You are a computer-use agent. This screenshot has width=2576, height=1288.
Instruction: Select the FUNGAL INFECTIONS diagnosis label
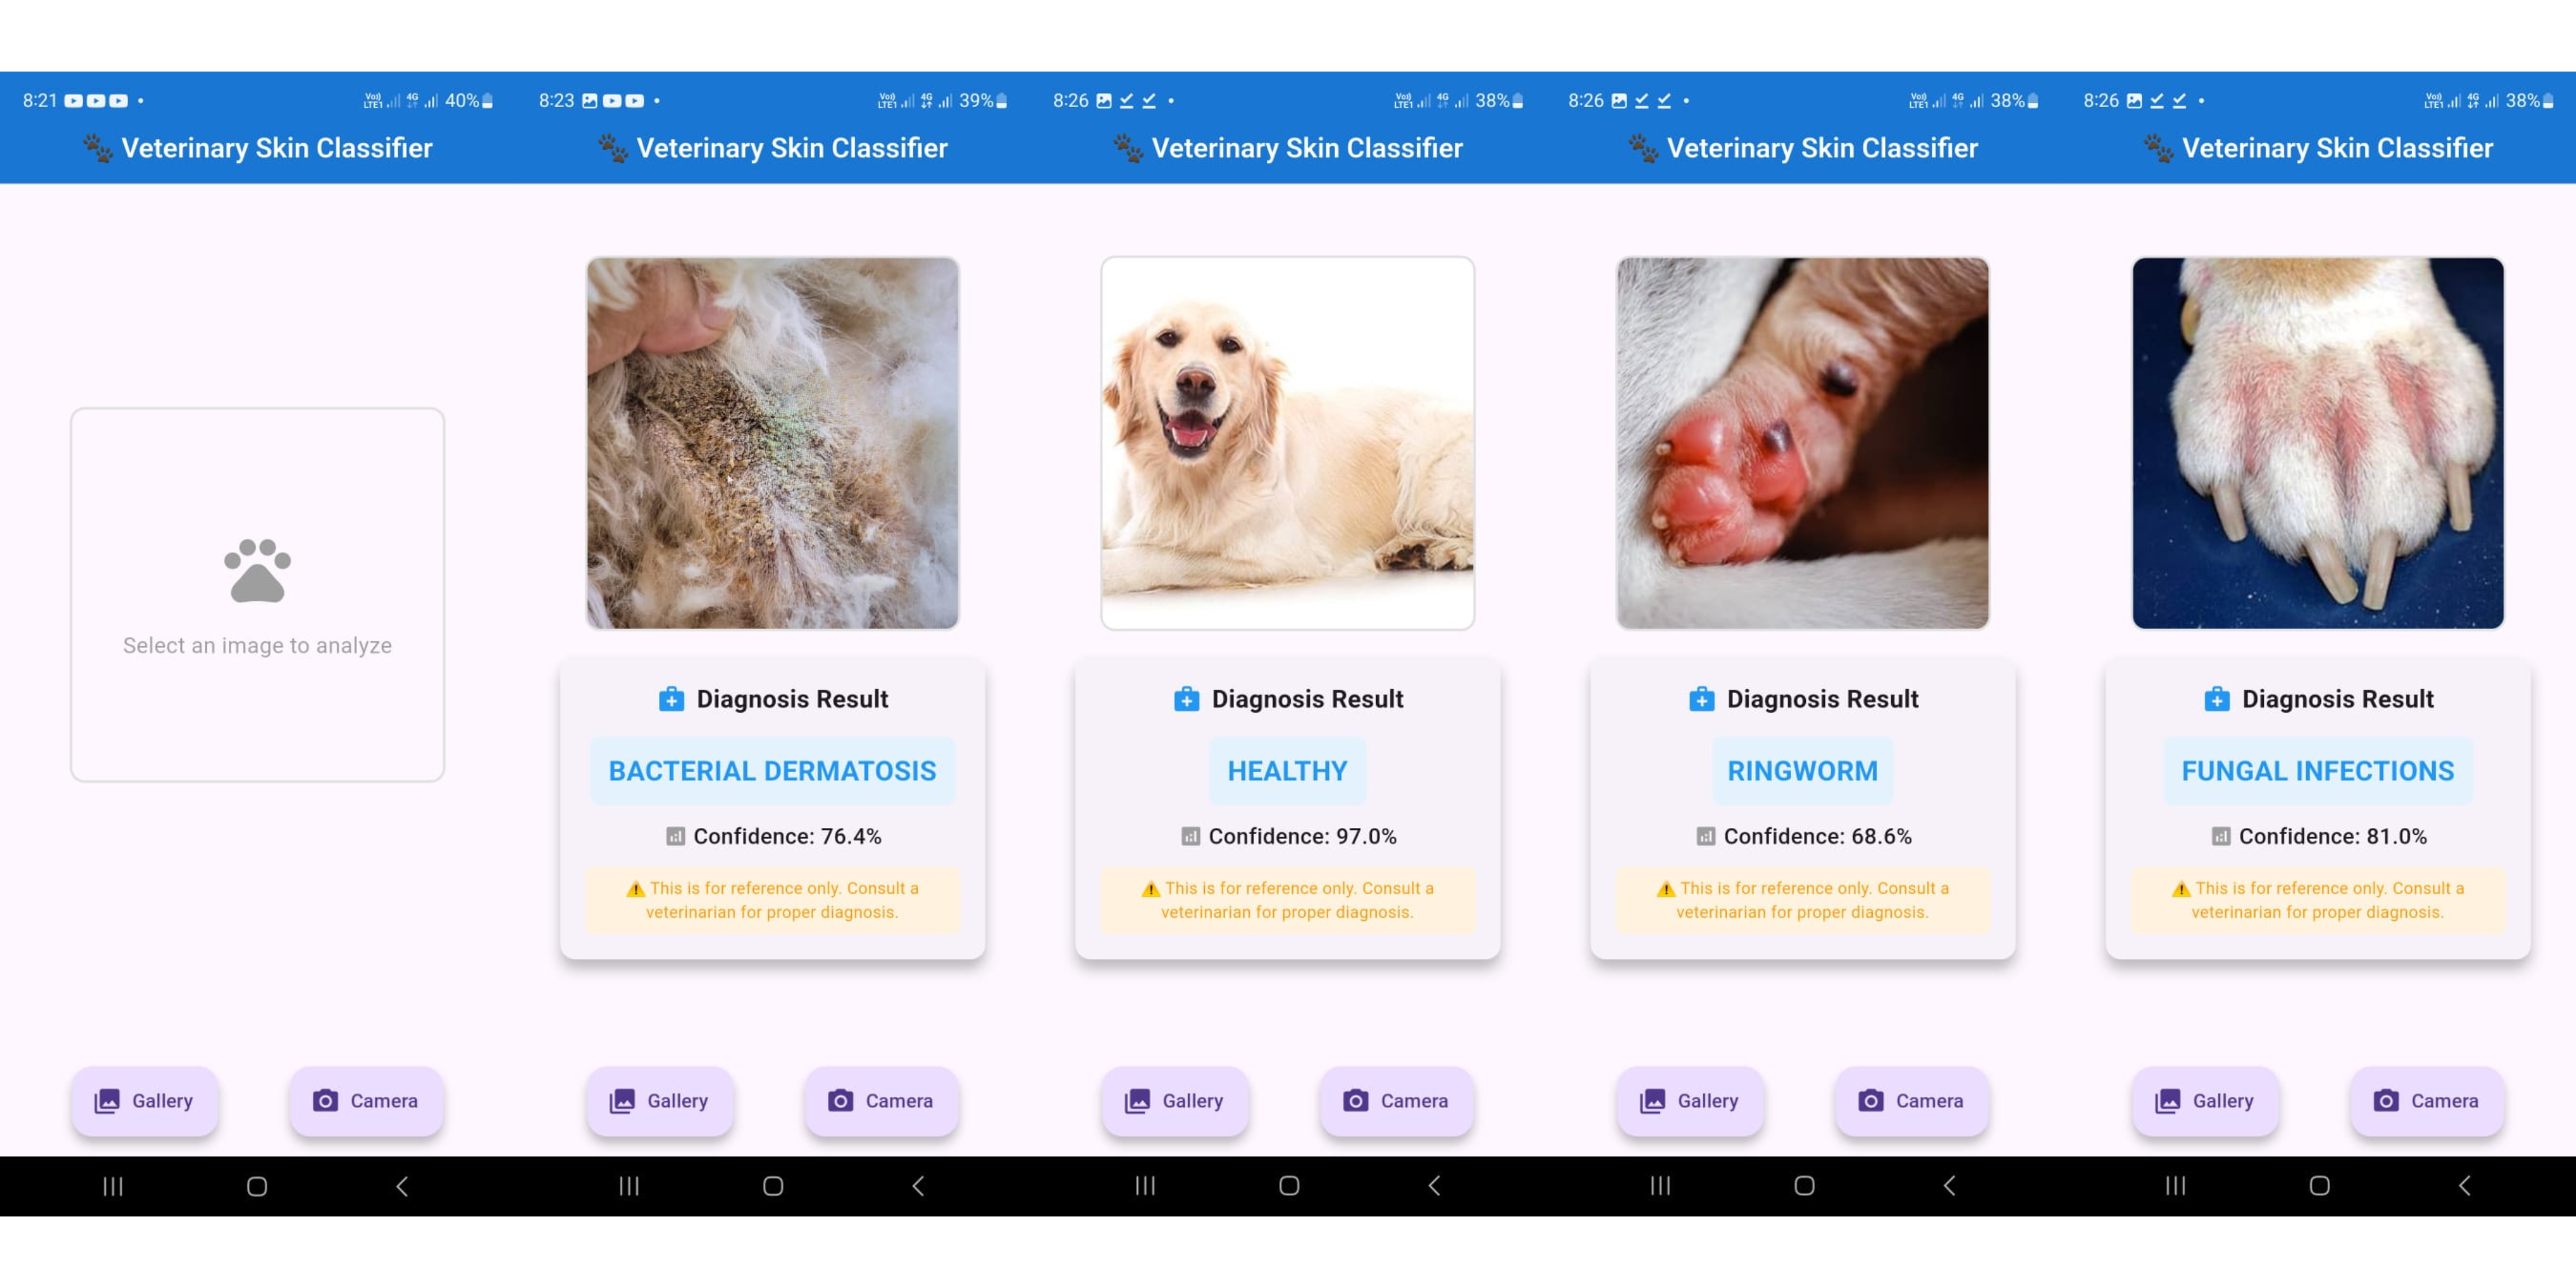2318,771
